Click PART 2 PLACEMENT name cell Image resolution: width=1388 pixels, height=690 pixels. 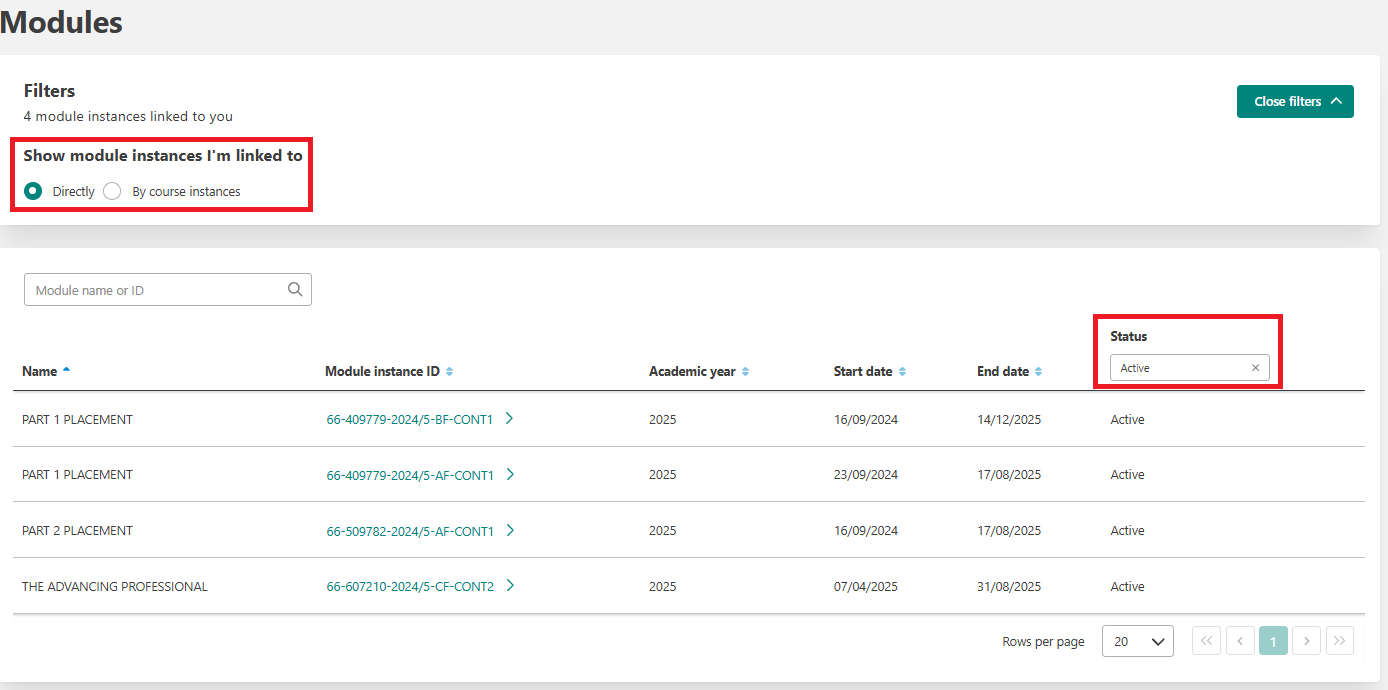coord(77,531)
